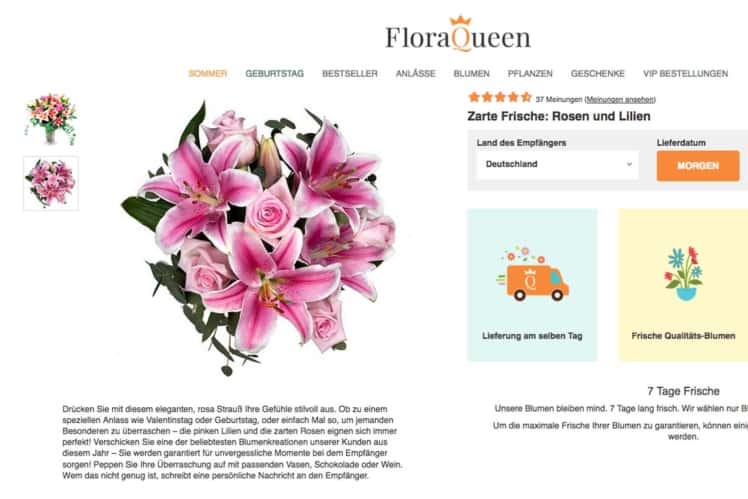748x499 pixels.
Task: Open the SOMMER menu
Action: 208,73
